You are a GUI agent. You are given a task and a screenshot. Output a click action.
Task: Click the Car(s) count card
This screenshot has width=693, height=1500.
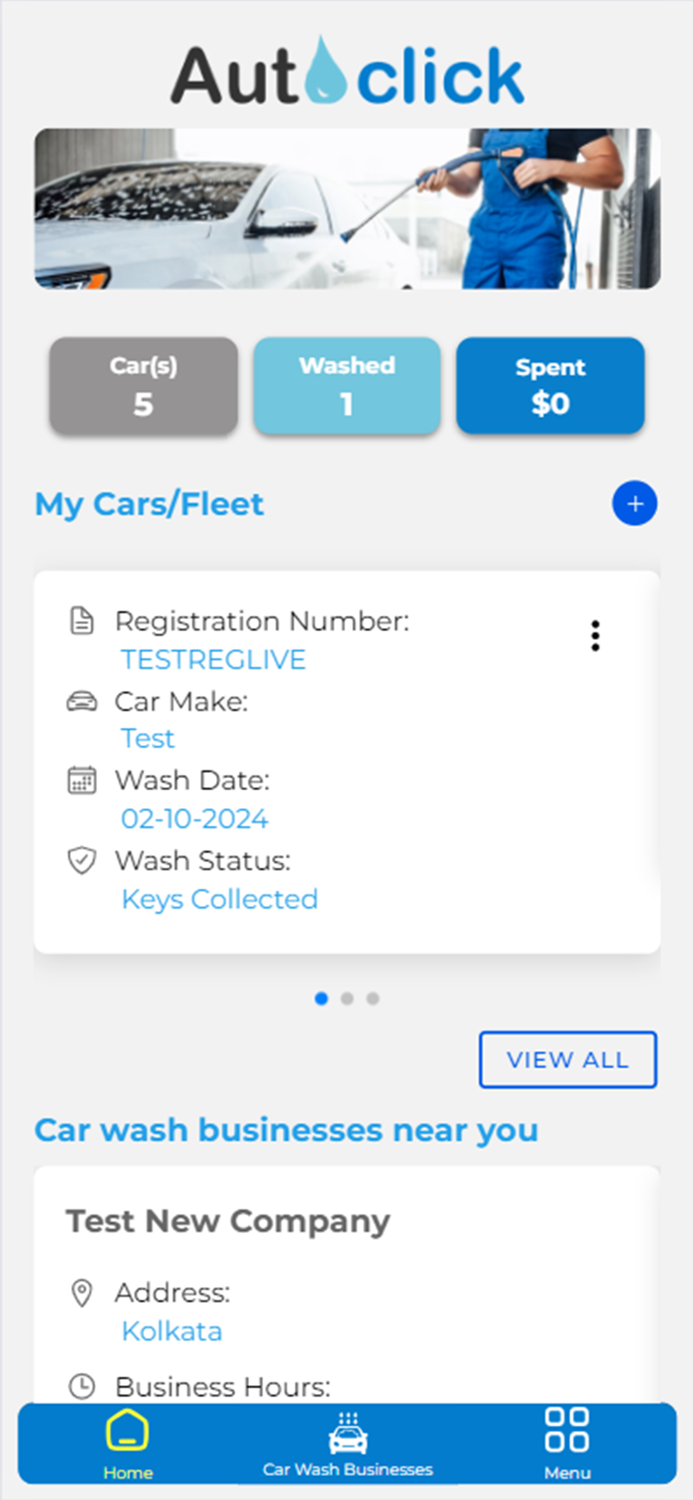(x=143, y=385)
